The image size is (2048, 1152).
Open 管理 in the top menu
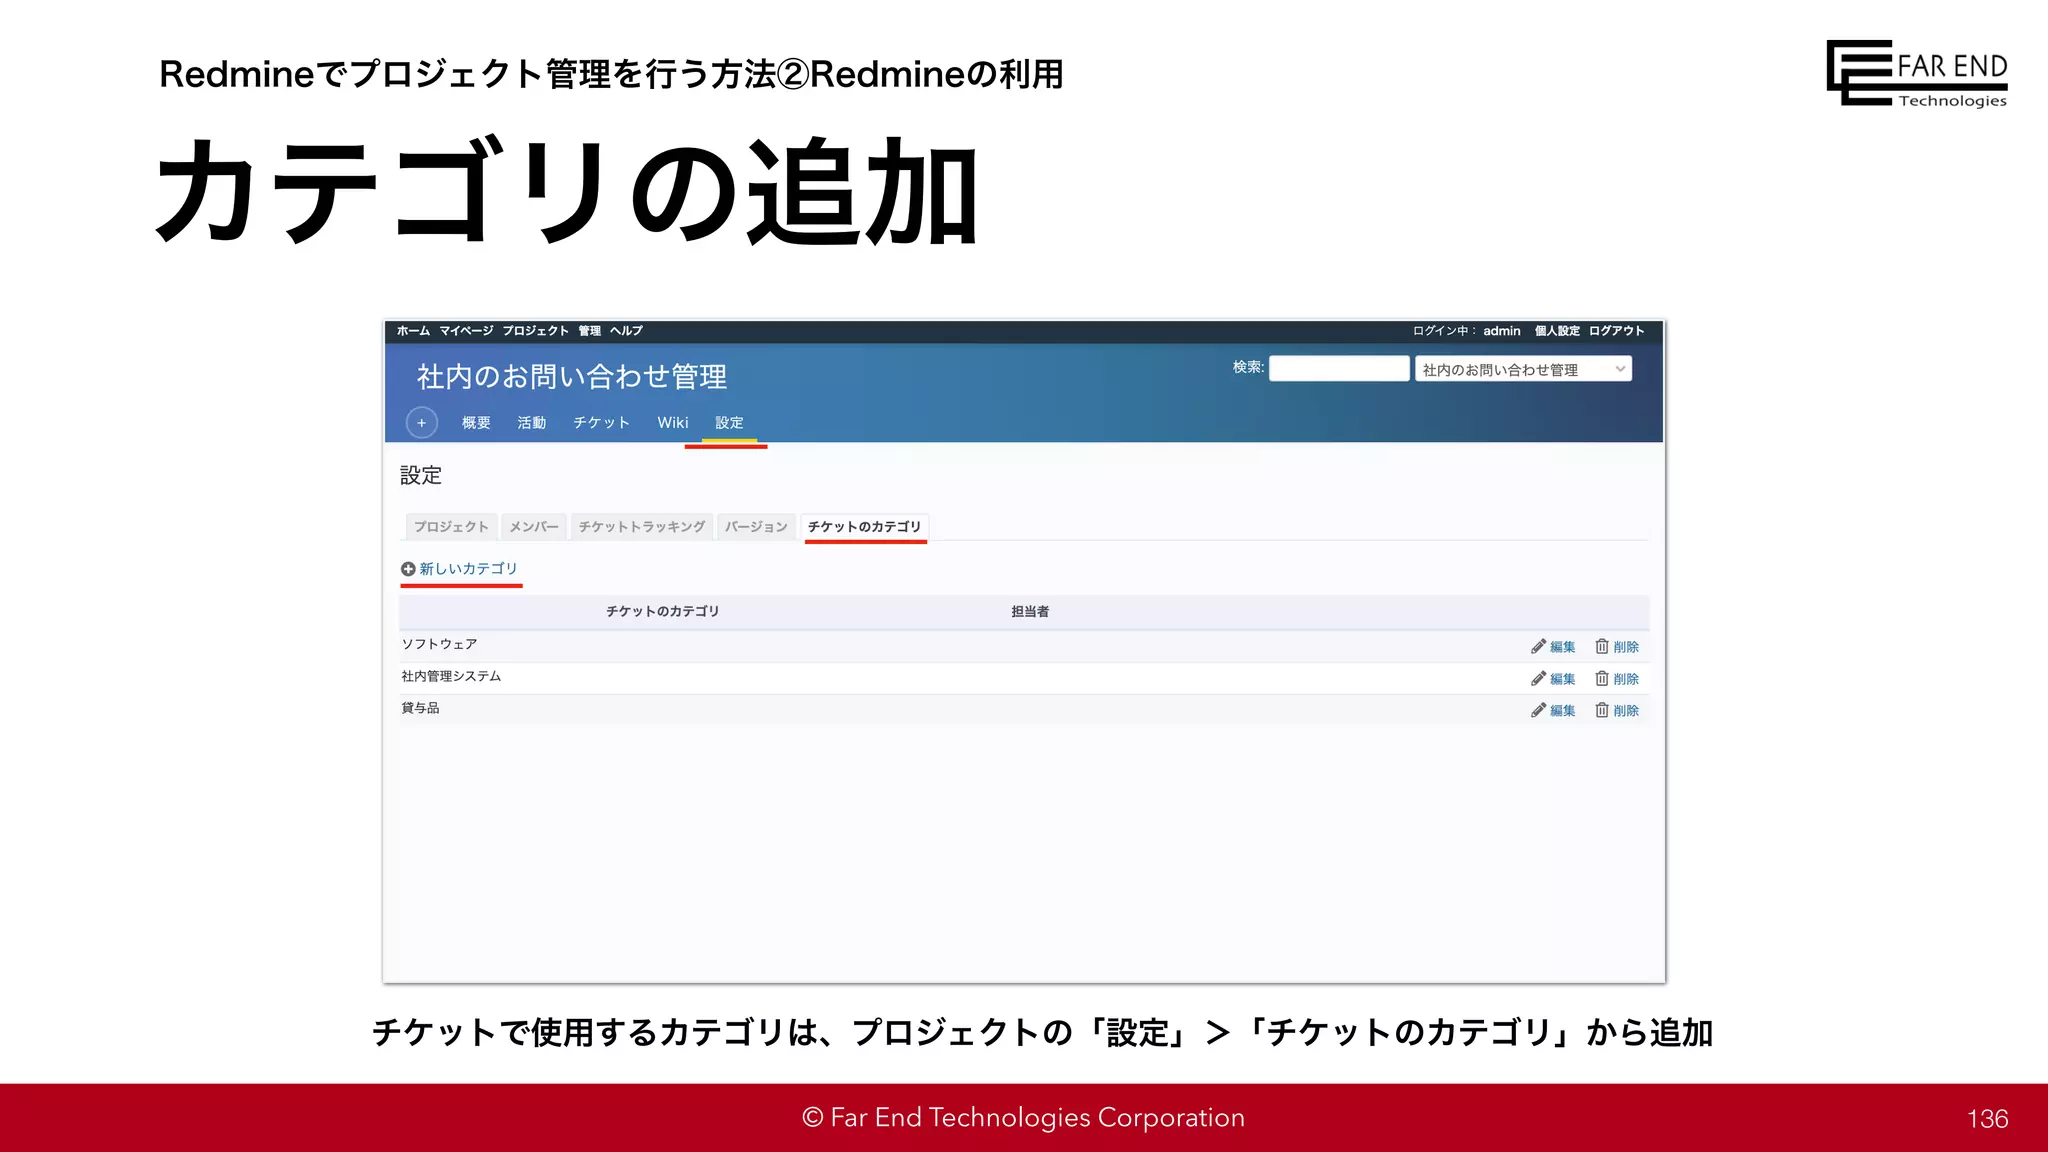[590, 331]
